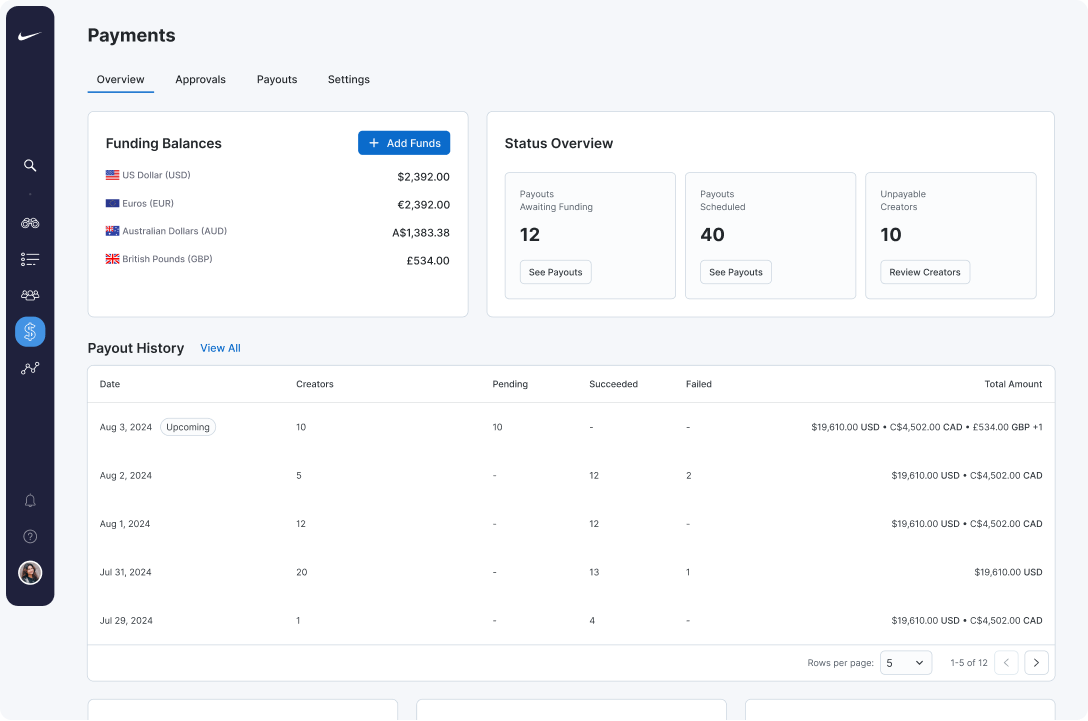The width and height of the screenshot is (1088, 721).
Task: Click See Payouts under Payouts Awaiting Funding
Action: pyautogui.click(x=555, y=271)
